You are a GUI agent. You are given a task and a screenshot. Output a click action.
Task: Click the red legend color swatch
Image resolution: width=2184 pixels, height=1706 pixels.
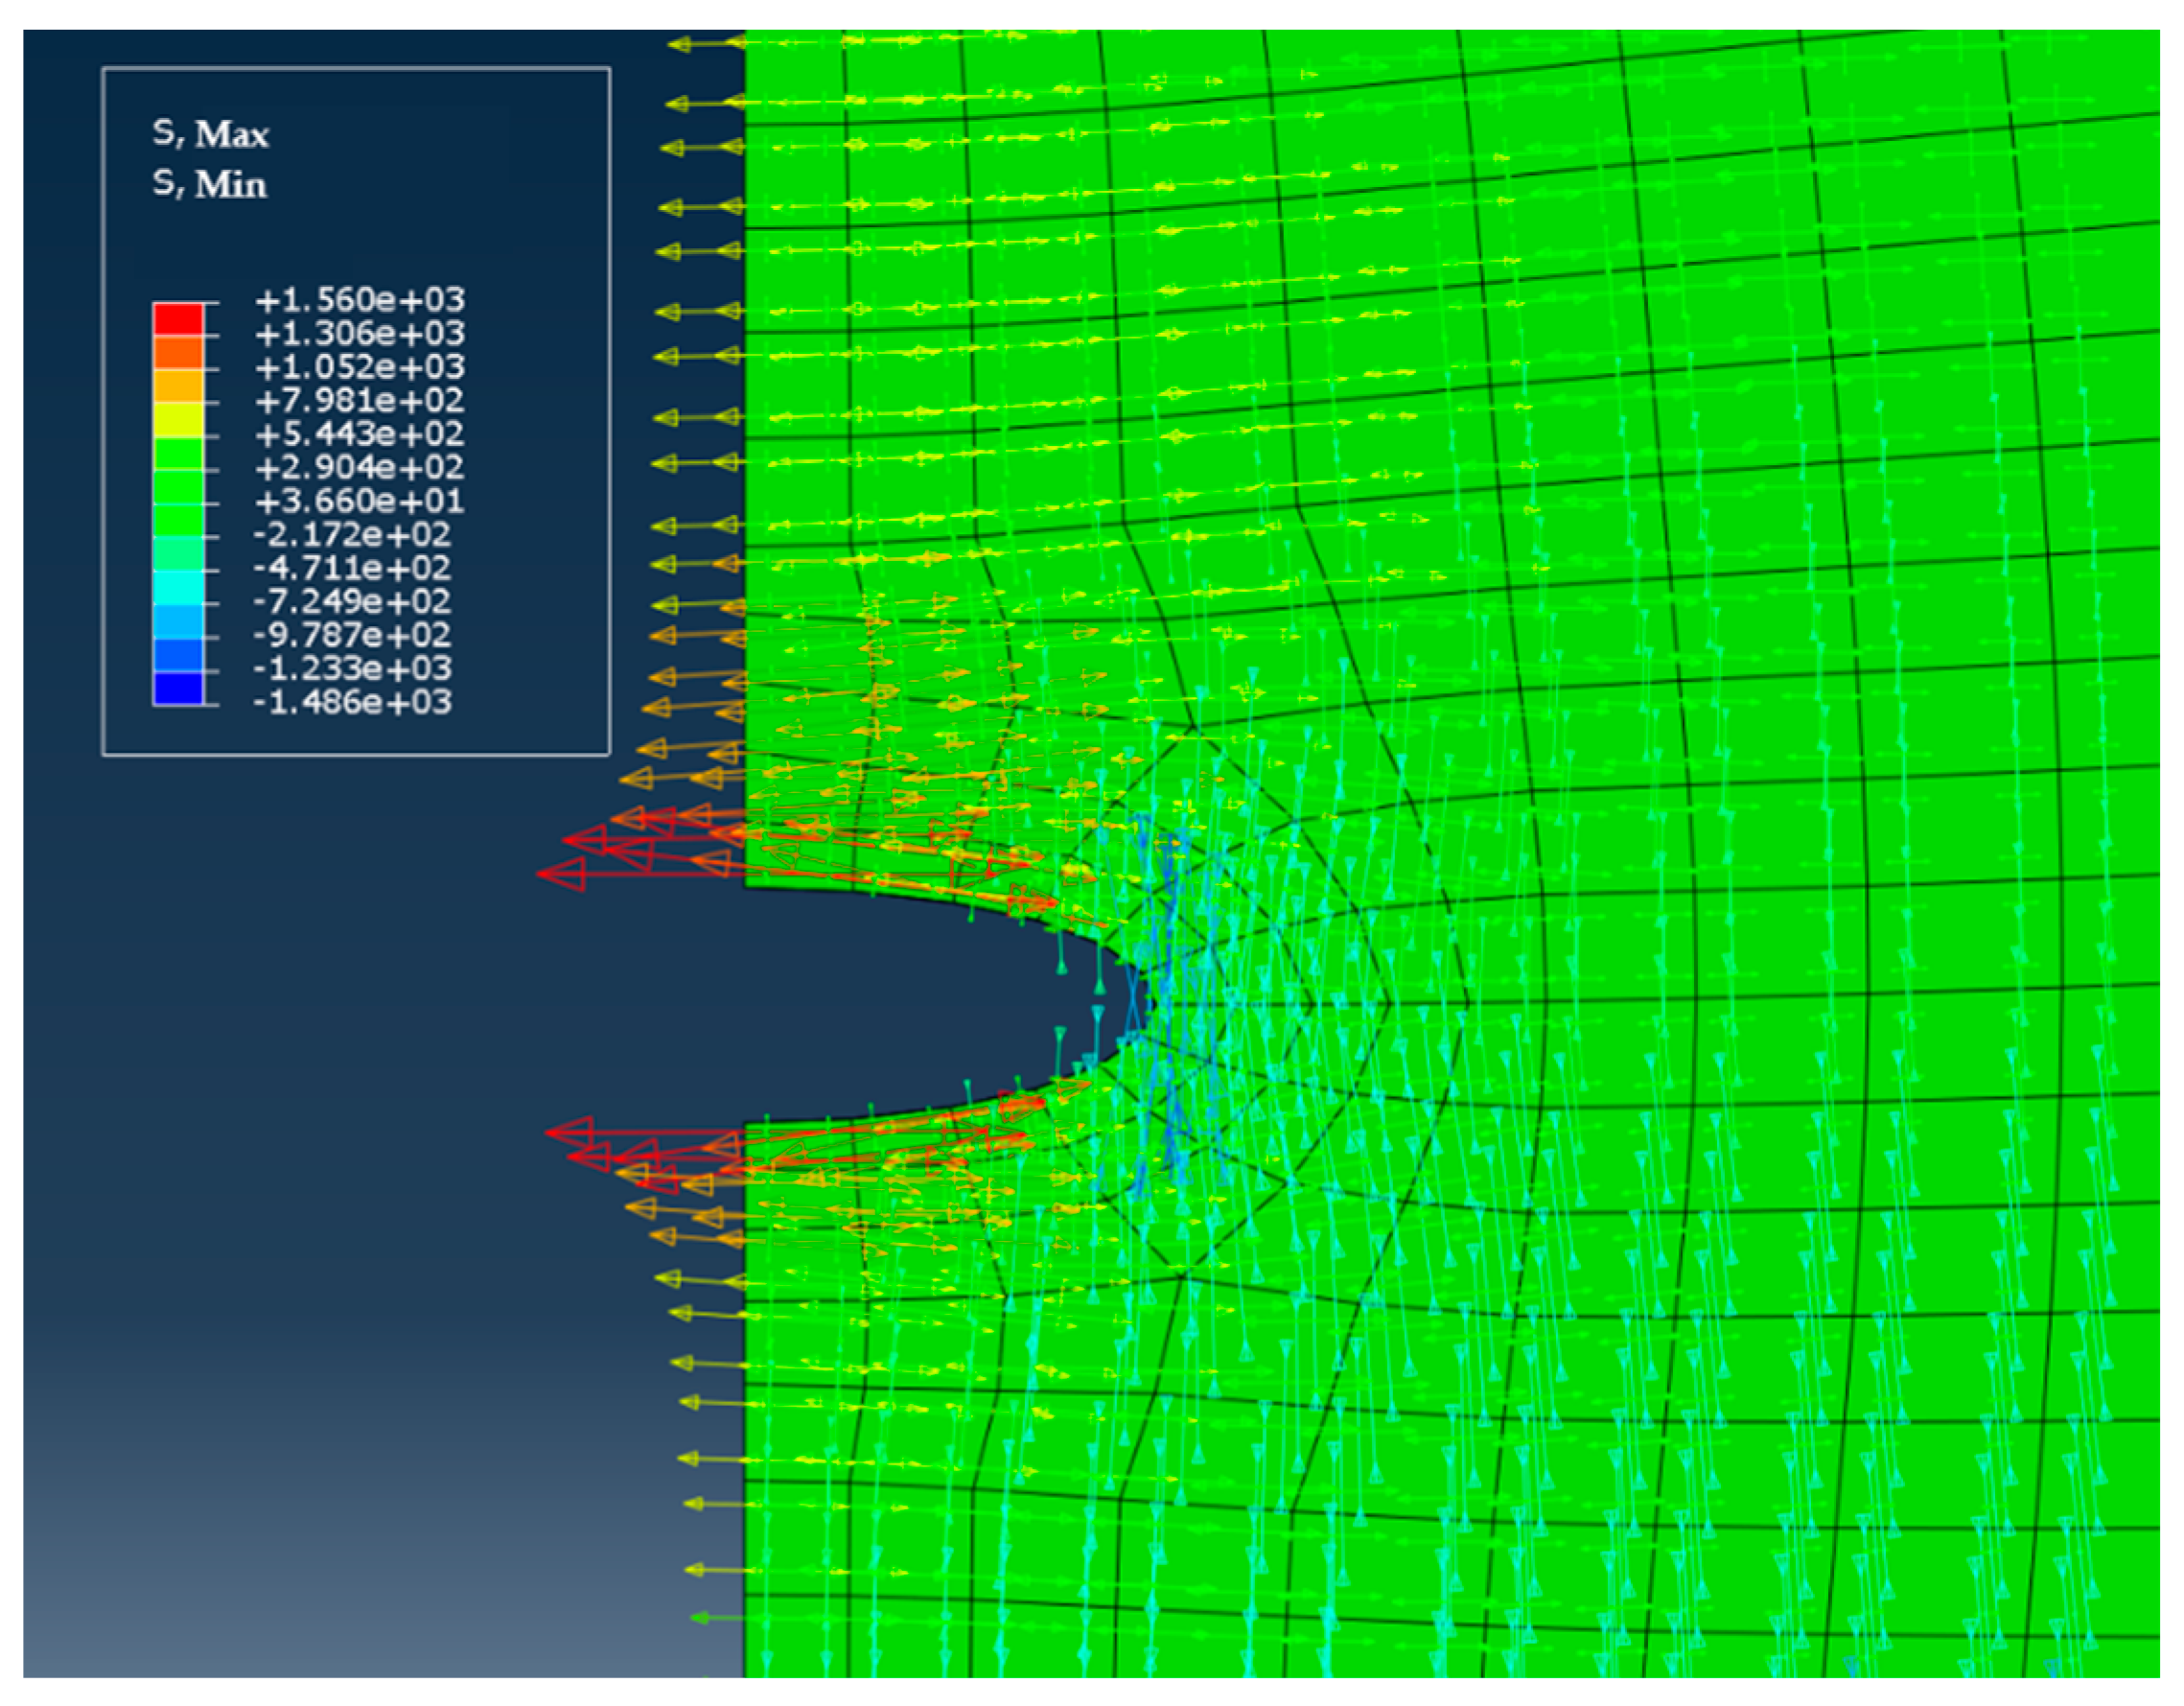click(x=178, y=320)
